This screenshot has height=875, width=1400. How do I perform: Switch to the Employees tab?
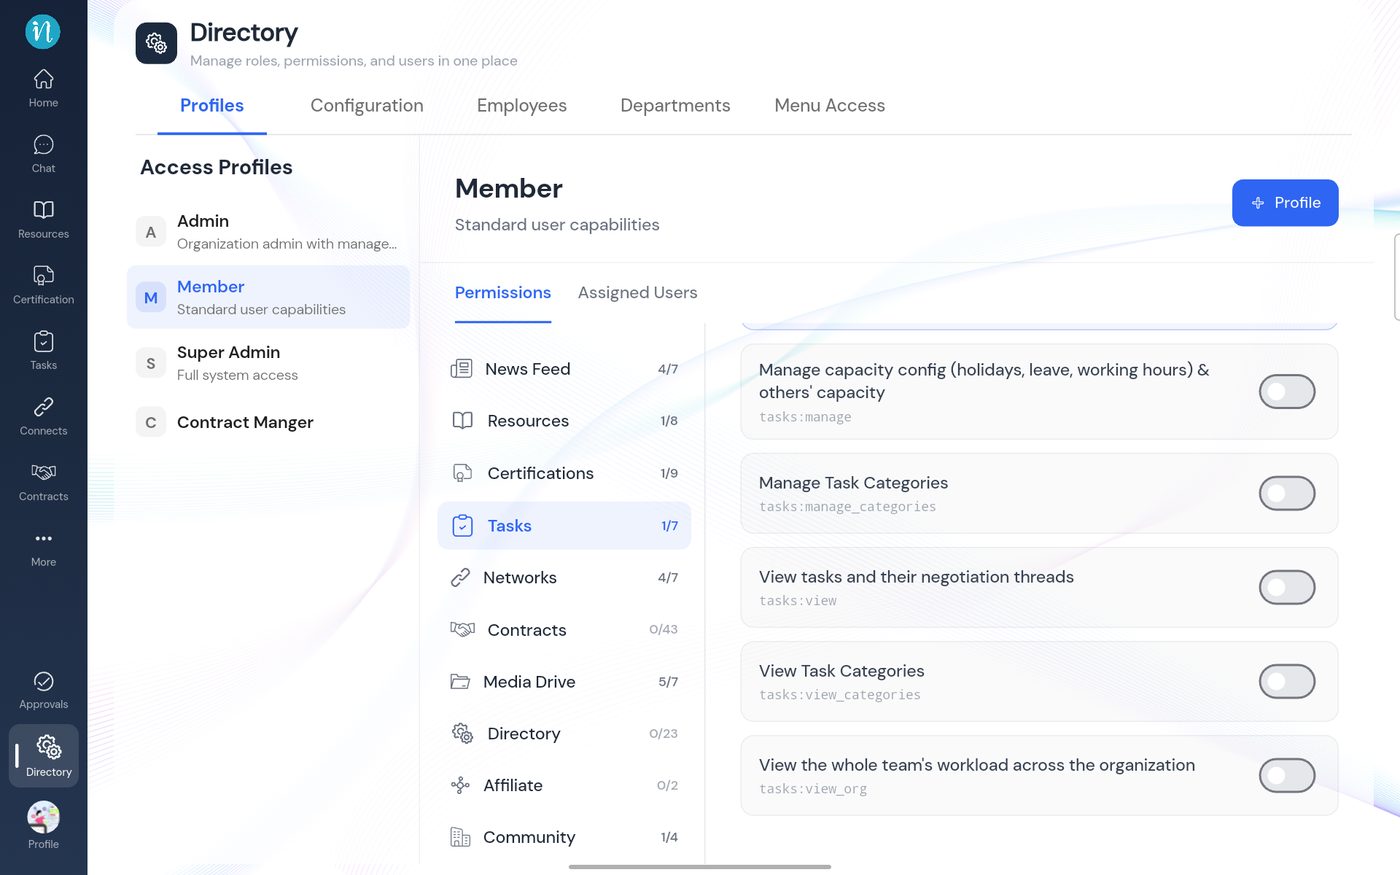522,105
